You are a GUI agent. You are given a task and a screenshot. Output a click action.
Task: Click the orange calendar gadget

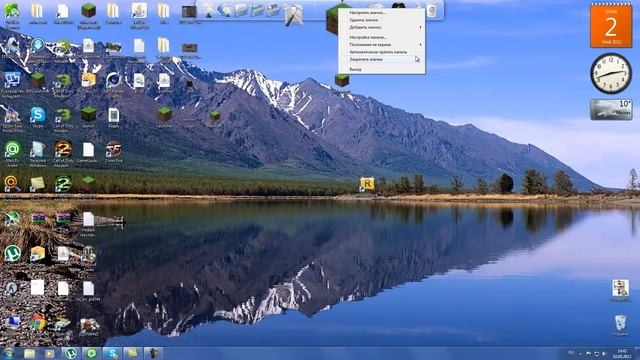point(611,26)
